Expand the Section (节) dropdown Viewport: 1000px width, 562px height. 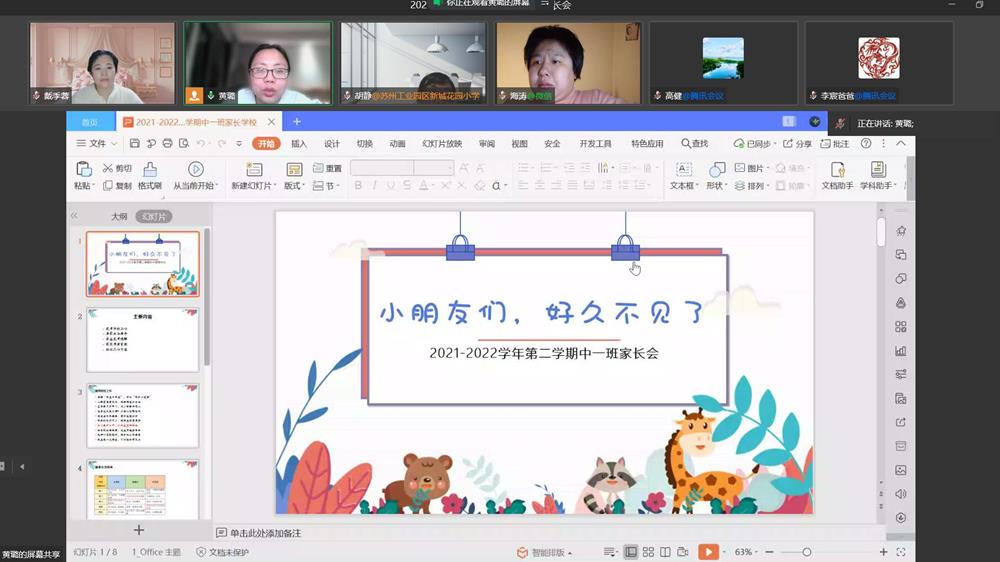pyautogui.click(x=326, y=186)
